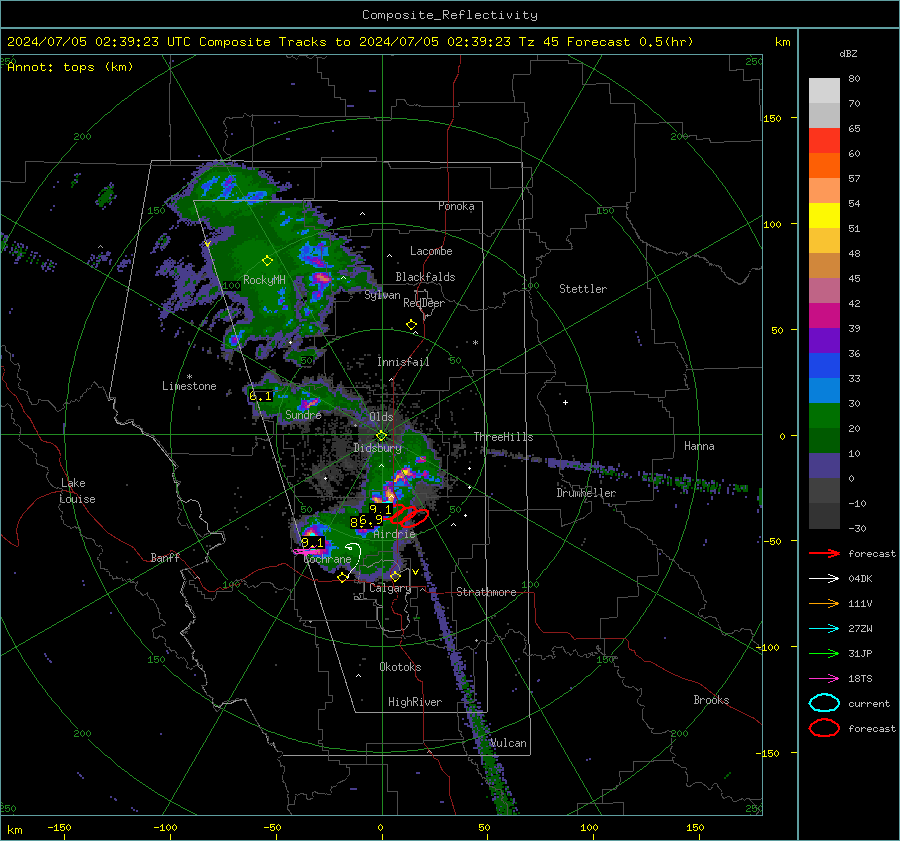Select the orange 111V arrow in legend
Screen dimensions: 900x841
tap(824, 603)
